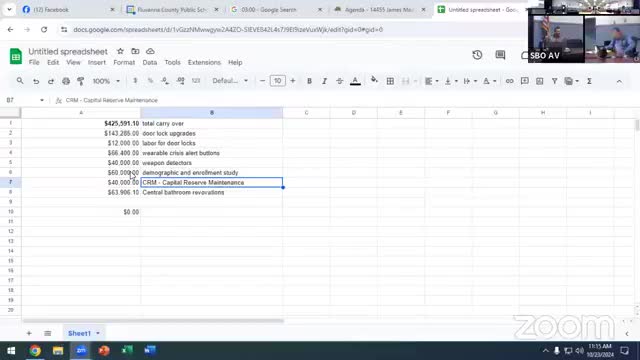Open the Default font dropdown
This screenshot has width=640, height=360.
[230, 81]
